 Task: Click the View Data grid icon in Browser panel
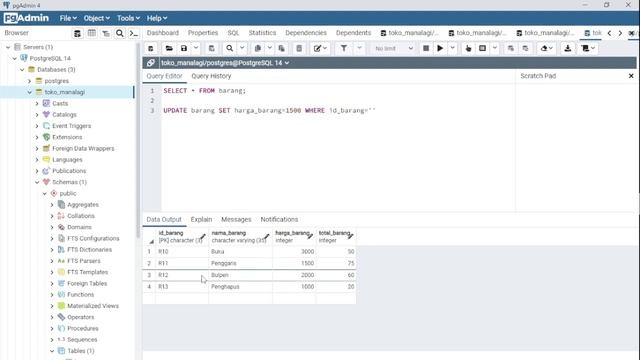click(92, 33)
